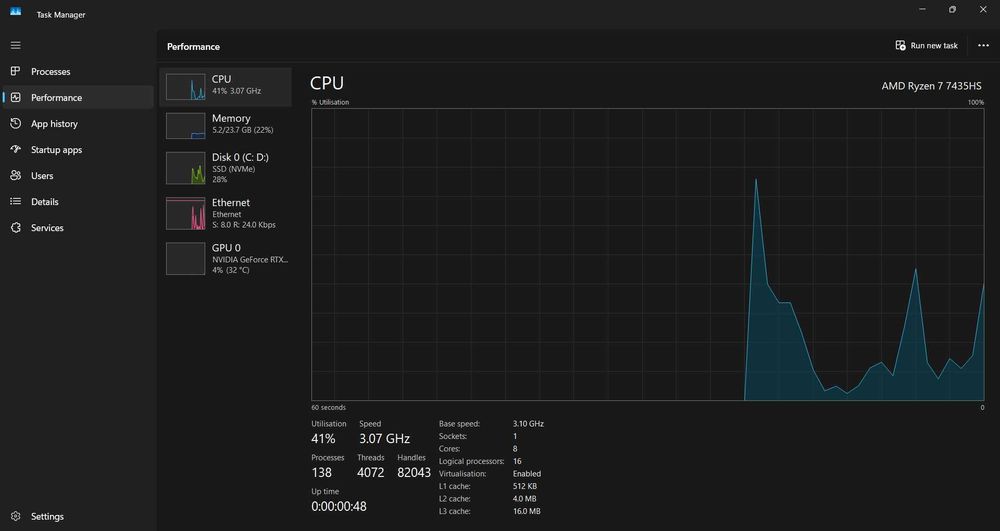The height and width of the screenshot is (531, 1000).
Task: Open App history icon
Action: pyautogui.click(x=15, y=123)
